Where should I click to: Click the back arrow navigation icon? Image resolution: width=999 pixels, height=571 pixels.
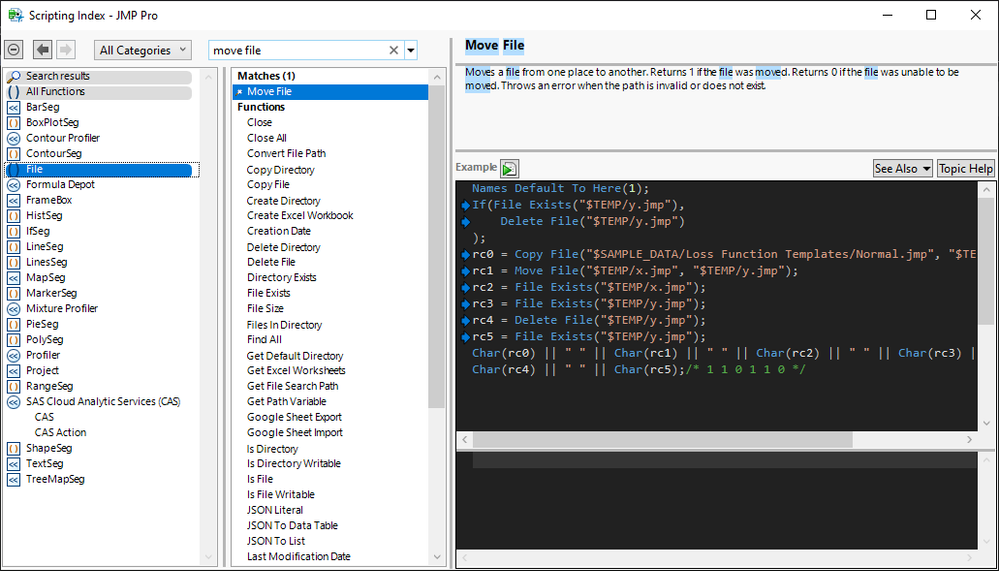click(x=42, y=50)
